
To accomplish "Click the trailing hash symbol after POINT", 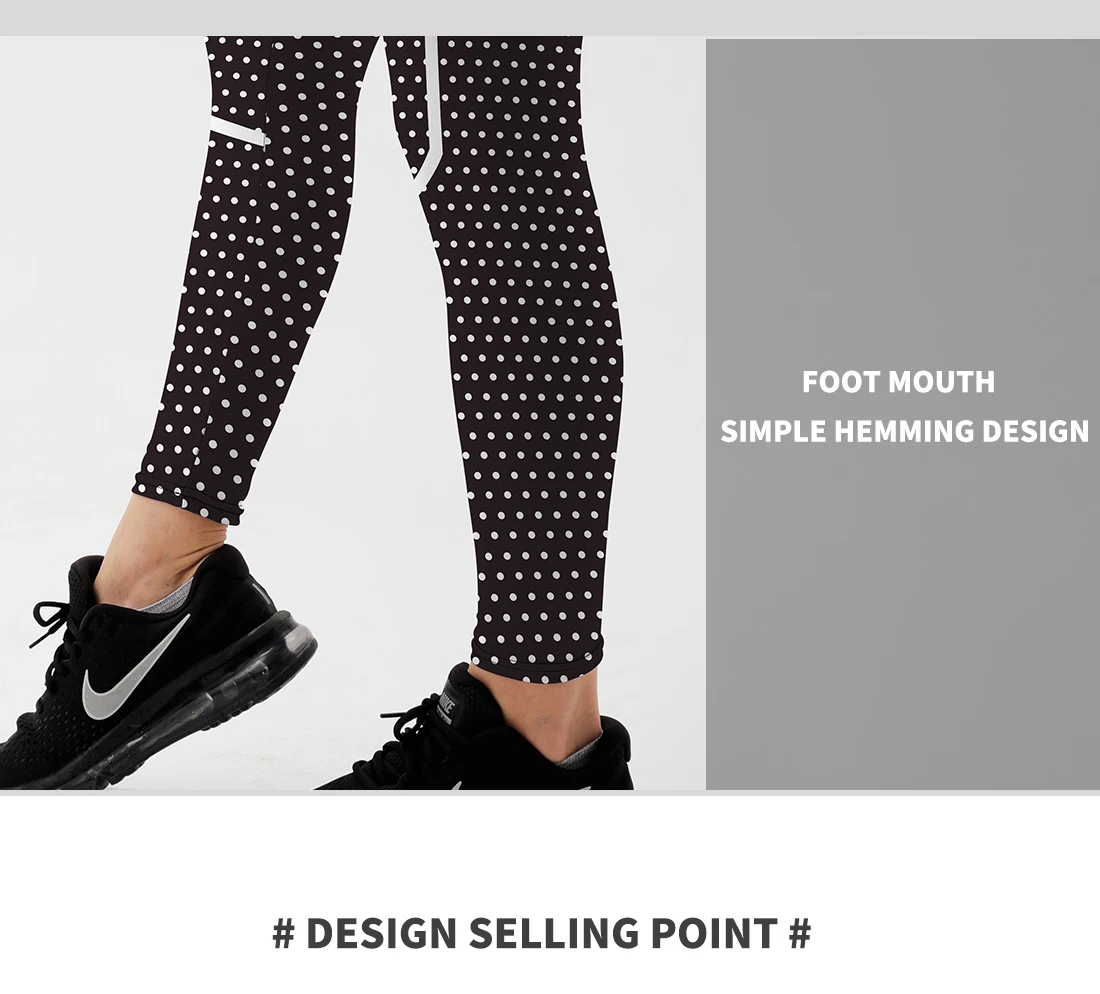I will [800, 934].
